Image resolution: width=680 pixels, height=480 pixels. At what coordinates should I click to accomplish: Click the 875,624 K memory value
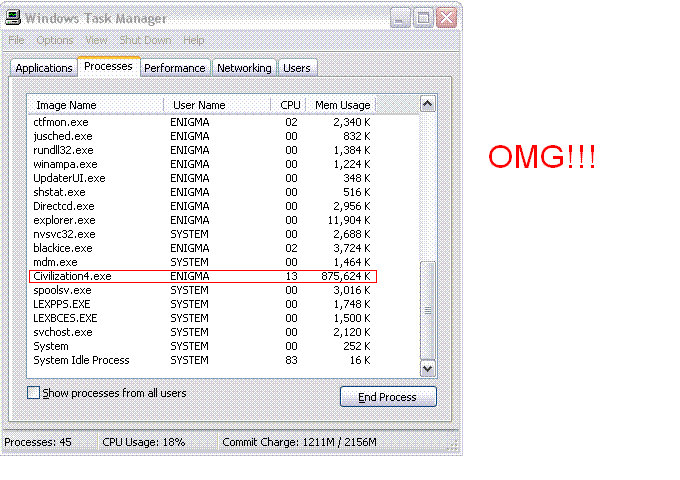pyautogui.click(x=346, y=276)
